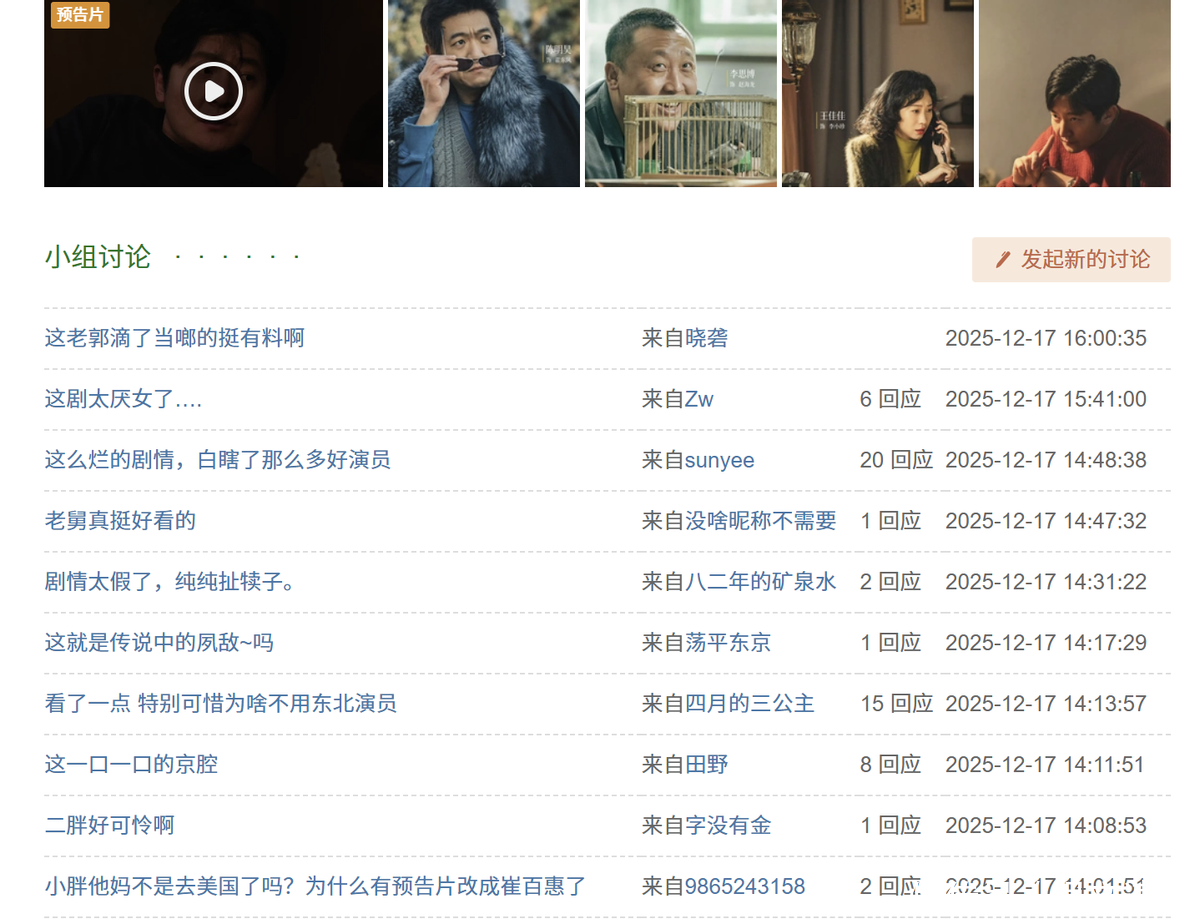Open topic 这么烂的剧情，白瞎了那么多好演员

click(217, 460)
